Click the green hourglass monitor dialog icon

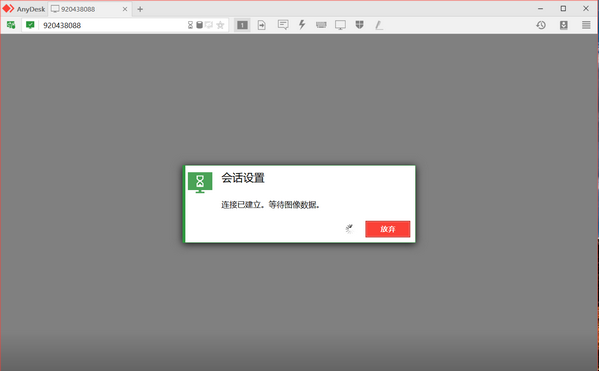pyautogui.click(x=200, y=182)
